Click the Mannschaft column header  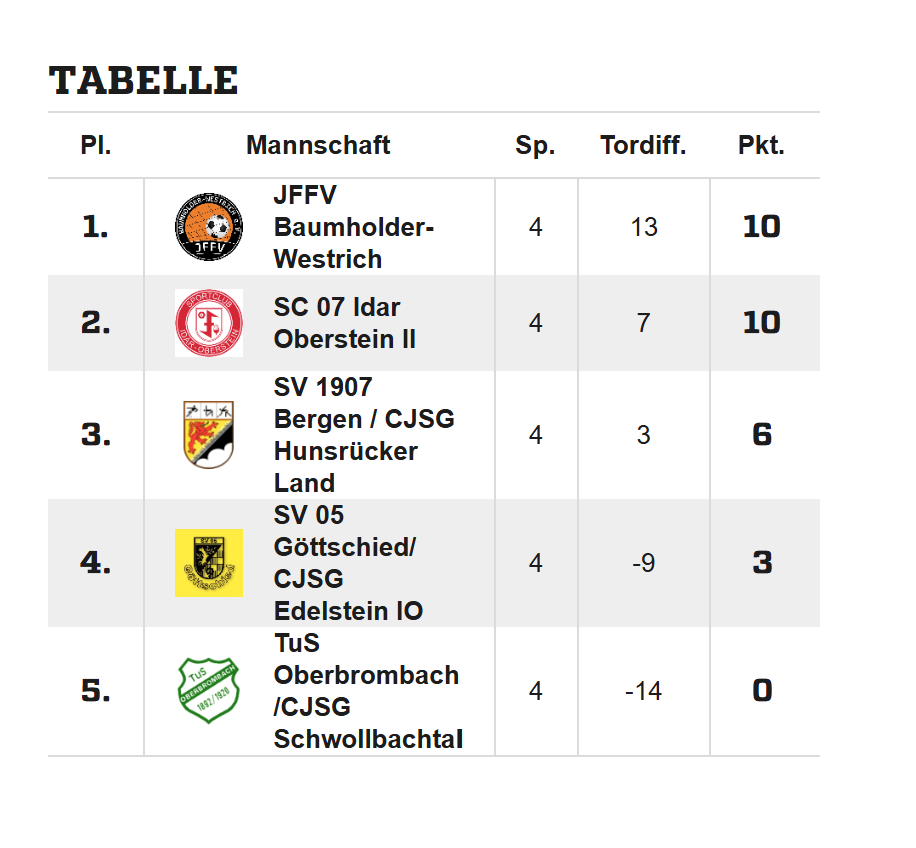pyautogui.click(x=318, y=145)
